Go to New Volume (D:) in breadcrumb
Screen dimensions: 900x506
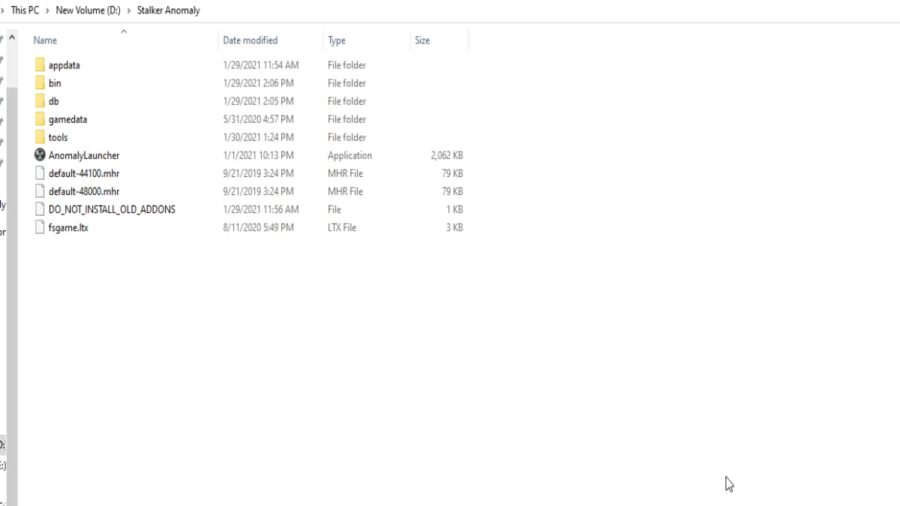[x=88, y=10]
